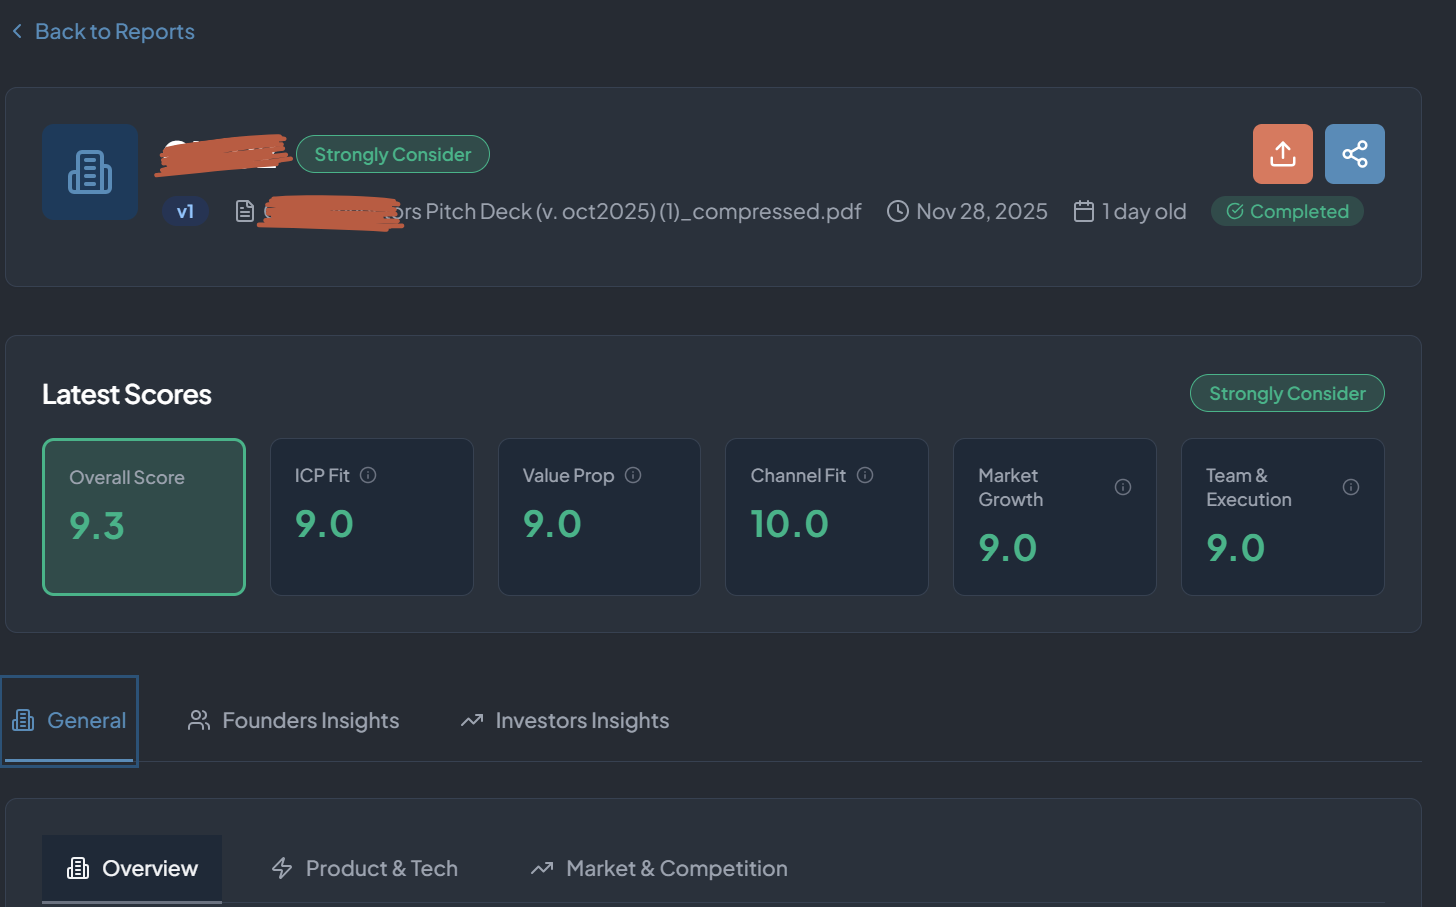This screenshot has width=1456, height=907.
Task: Show the Value Prop info tooltip icon
Action: coord(633,475)
